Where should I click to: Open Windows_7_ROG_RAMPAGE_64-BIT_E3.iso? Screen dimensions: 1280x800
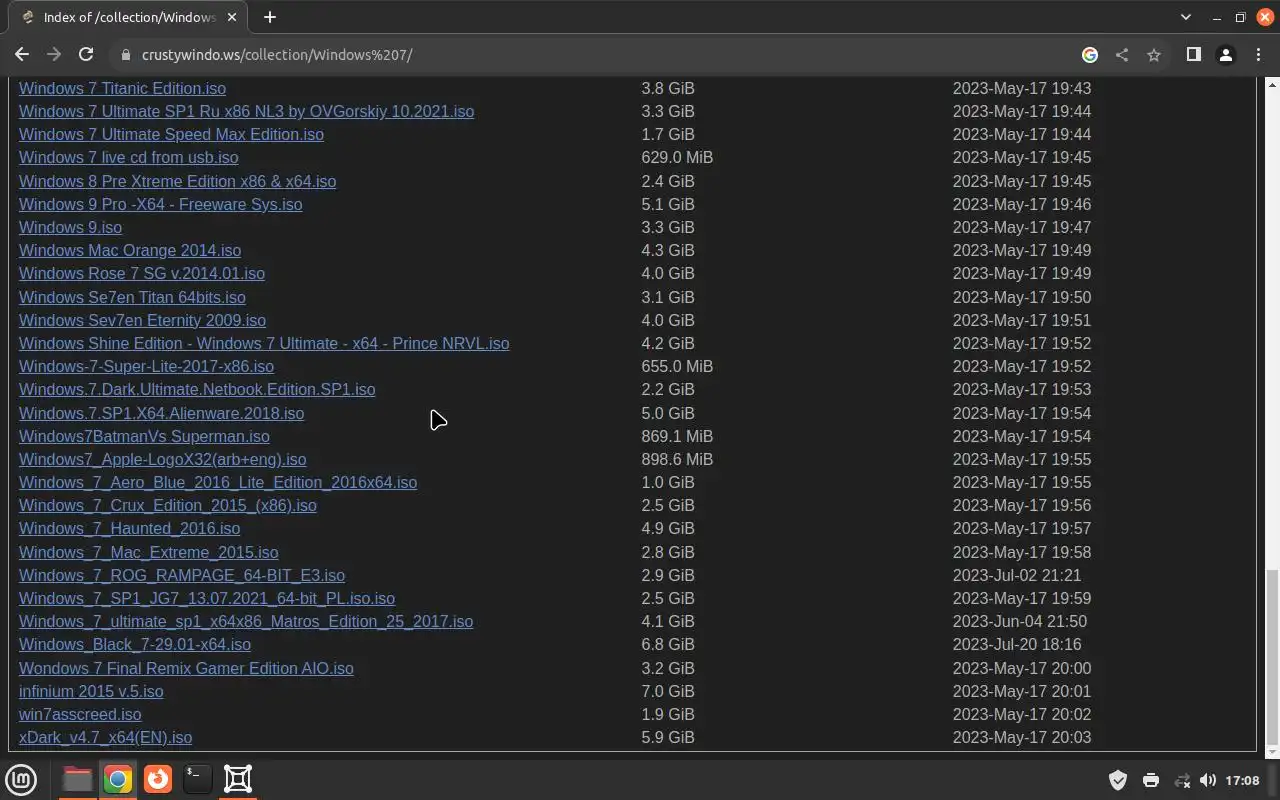(182, 575)
